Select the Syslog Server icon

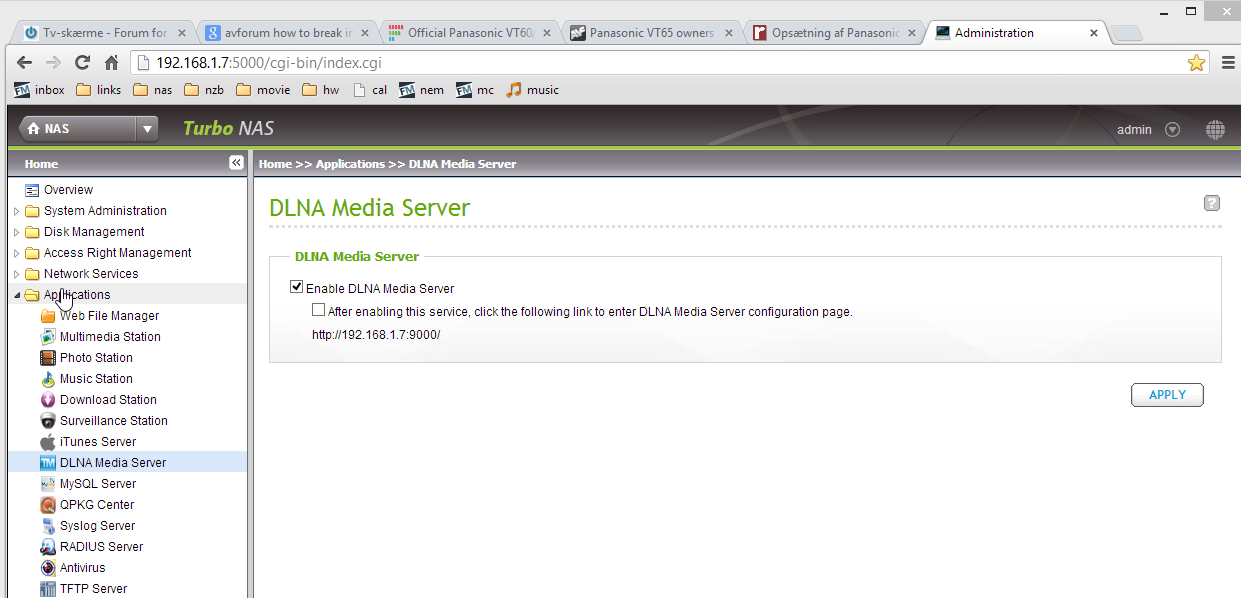point(48,526)
